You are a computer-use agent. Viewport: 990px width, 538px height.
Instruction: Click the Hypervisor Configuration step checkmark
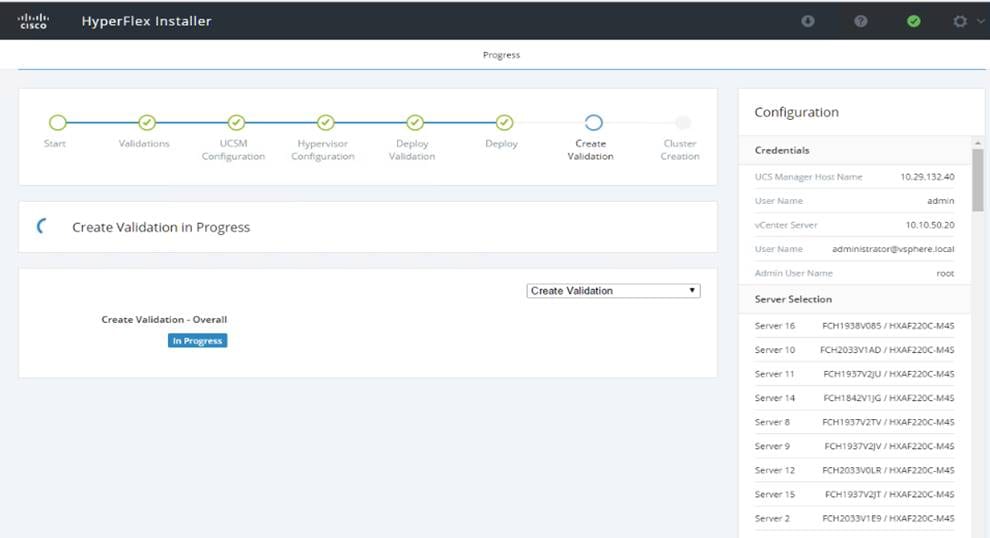[325, 123]
